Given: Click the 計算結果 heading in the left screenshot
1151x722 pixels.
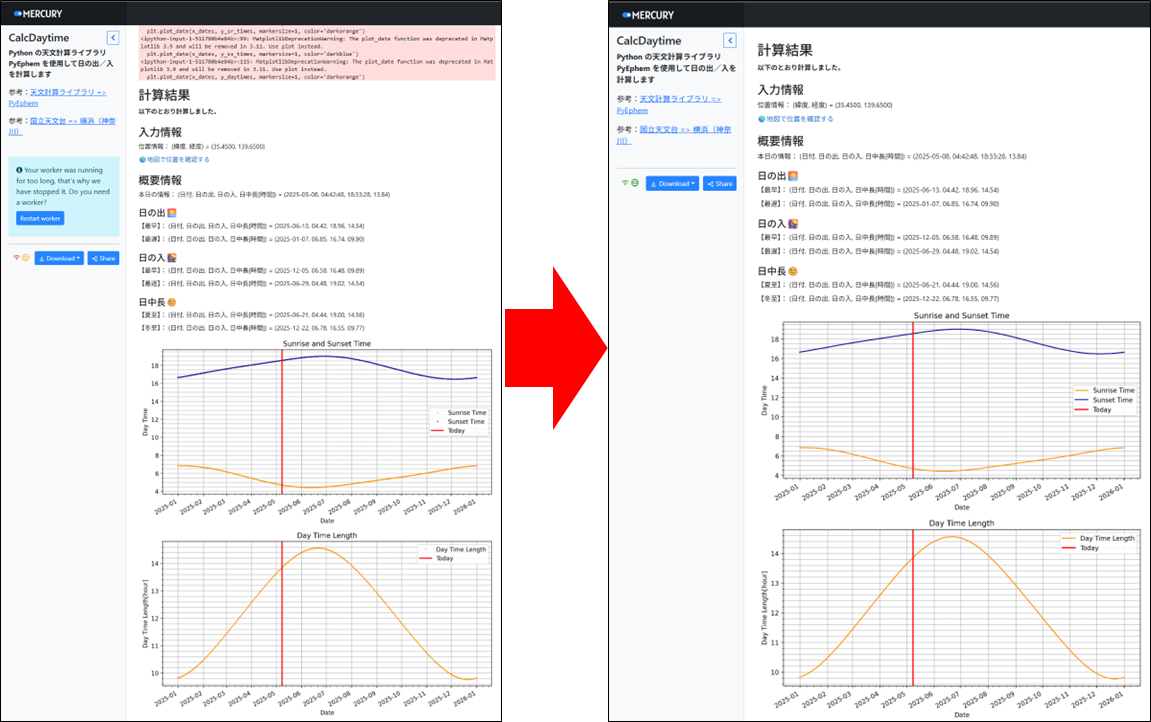Looking at the screenshot, I should coord(164,95).
